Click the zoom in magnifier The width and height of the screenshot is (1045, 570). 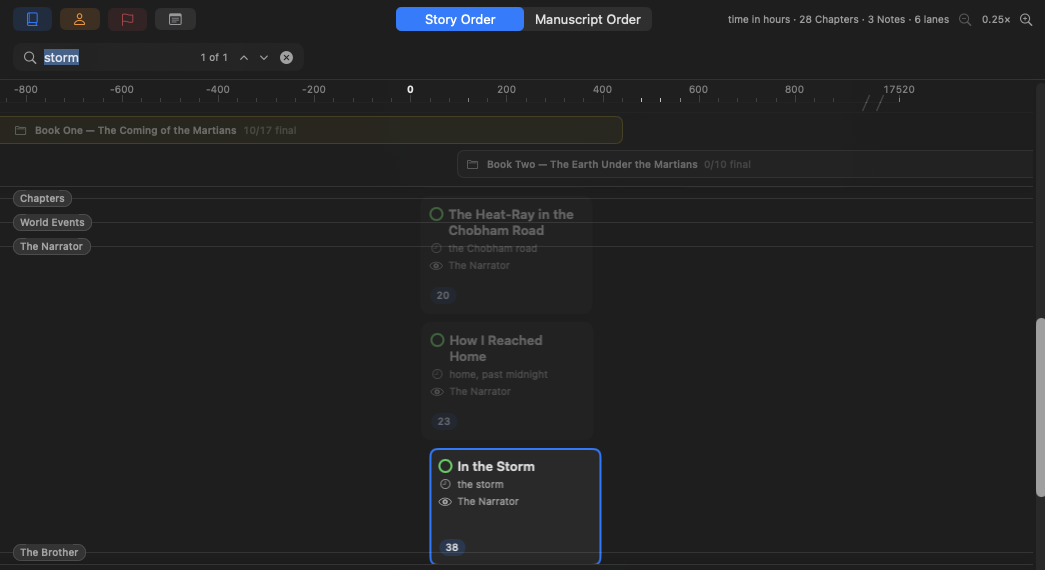point(1026,20)
